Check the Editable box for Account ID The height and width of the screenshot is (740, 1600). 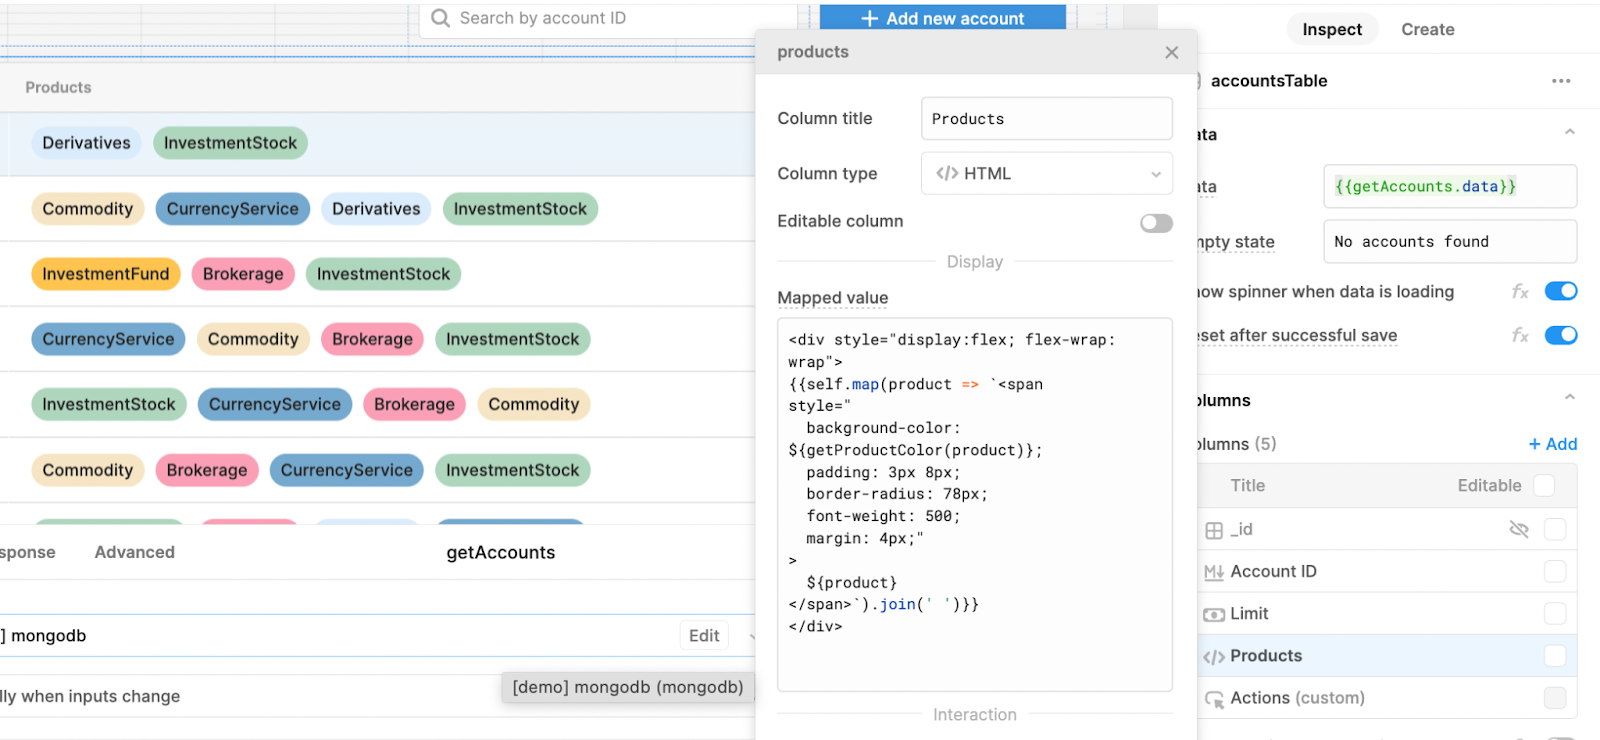(x=1555, y=571)
